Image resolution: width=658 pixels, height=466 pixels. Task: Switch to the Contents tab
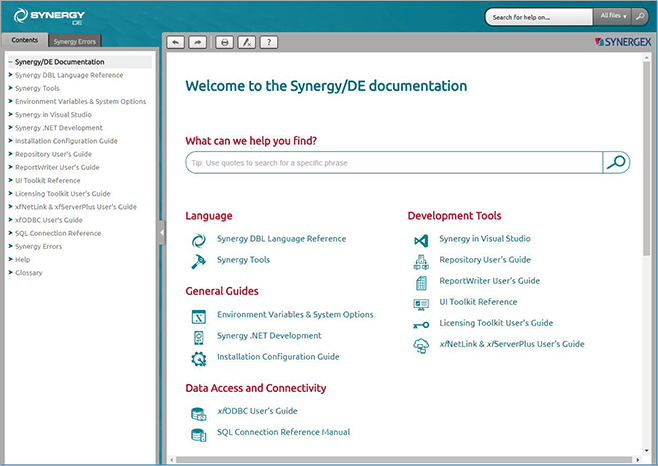click(x=25, y=40)
